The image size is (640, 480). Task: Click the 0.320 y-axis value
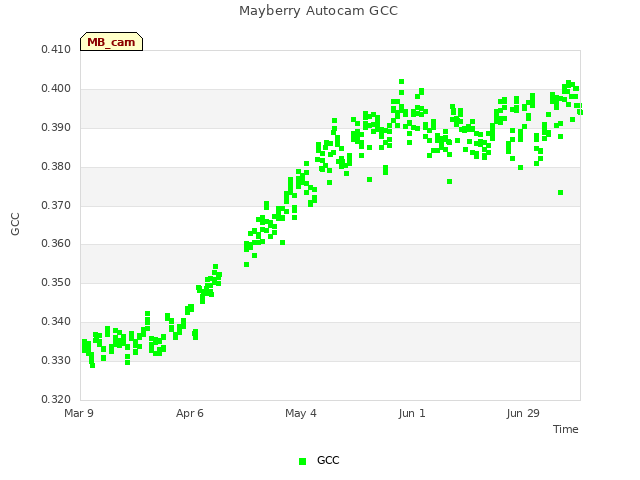56,399
